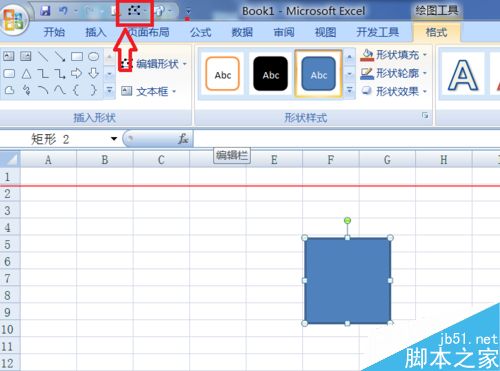This screenshot has height=371, width=500.
Task: Select the triangle shape
Action: 26,73
